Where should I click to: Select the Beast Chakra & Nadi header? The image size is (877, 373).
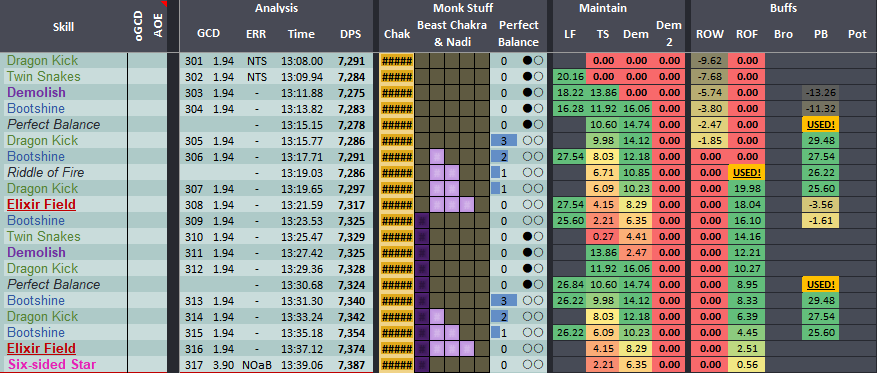452,33
